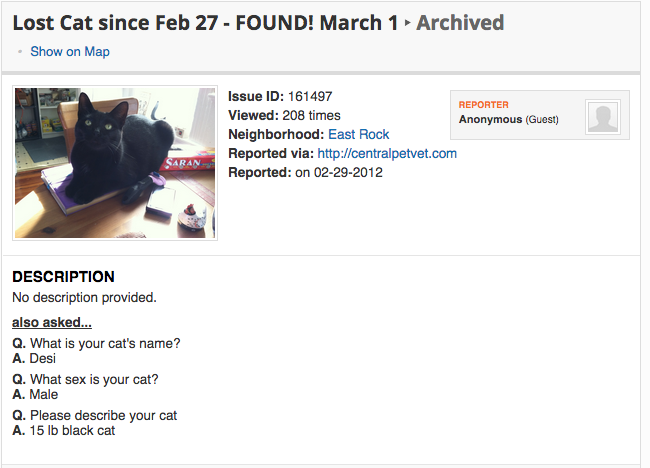Click the REPORTER label in the reporter box
This screenshot has width=650, height=468.
pos(483,105)
